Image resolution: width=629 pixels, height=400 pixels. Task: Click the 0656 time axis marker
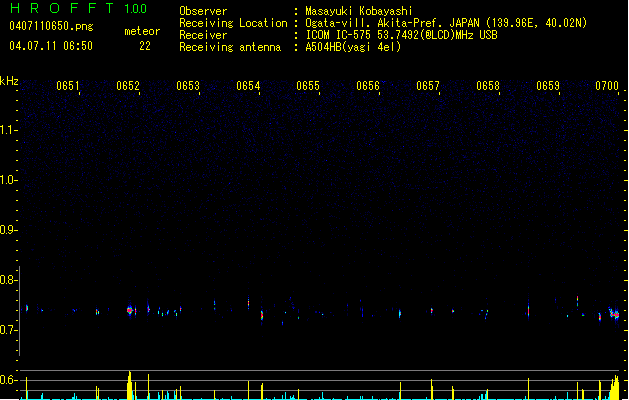click(368, 86)
